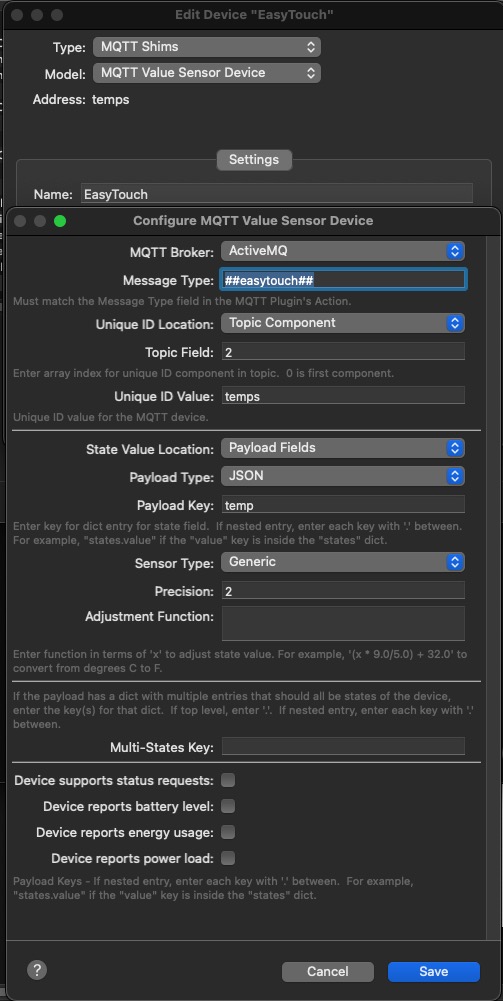503x1001 pixels.
Task: Click the Message Type text field
Action: point(343,280)
